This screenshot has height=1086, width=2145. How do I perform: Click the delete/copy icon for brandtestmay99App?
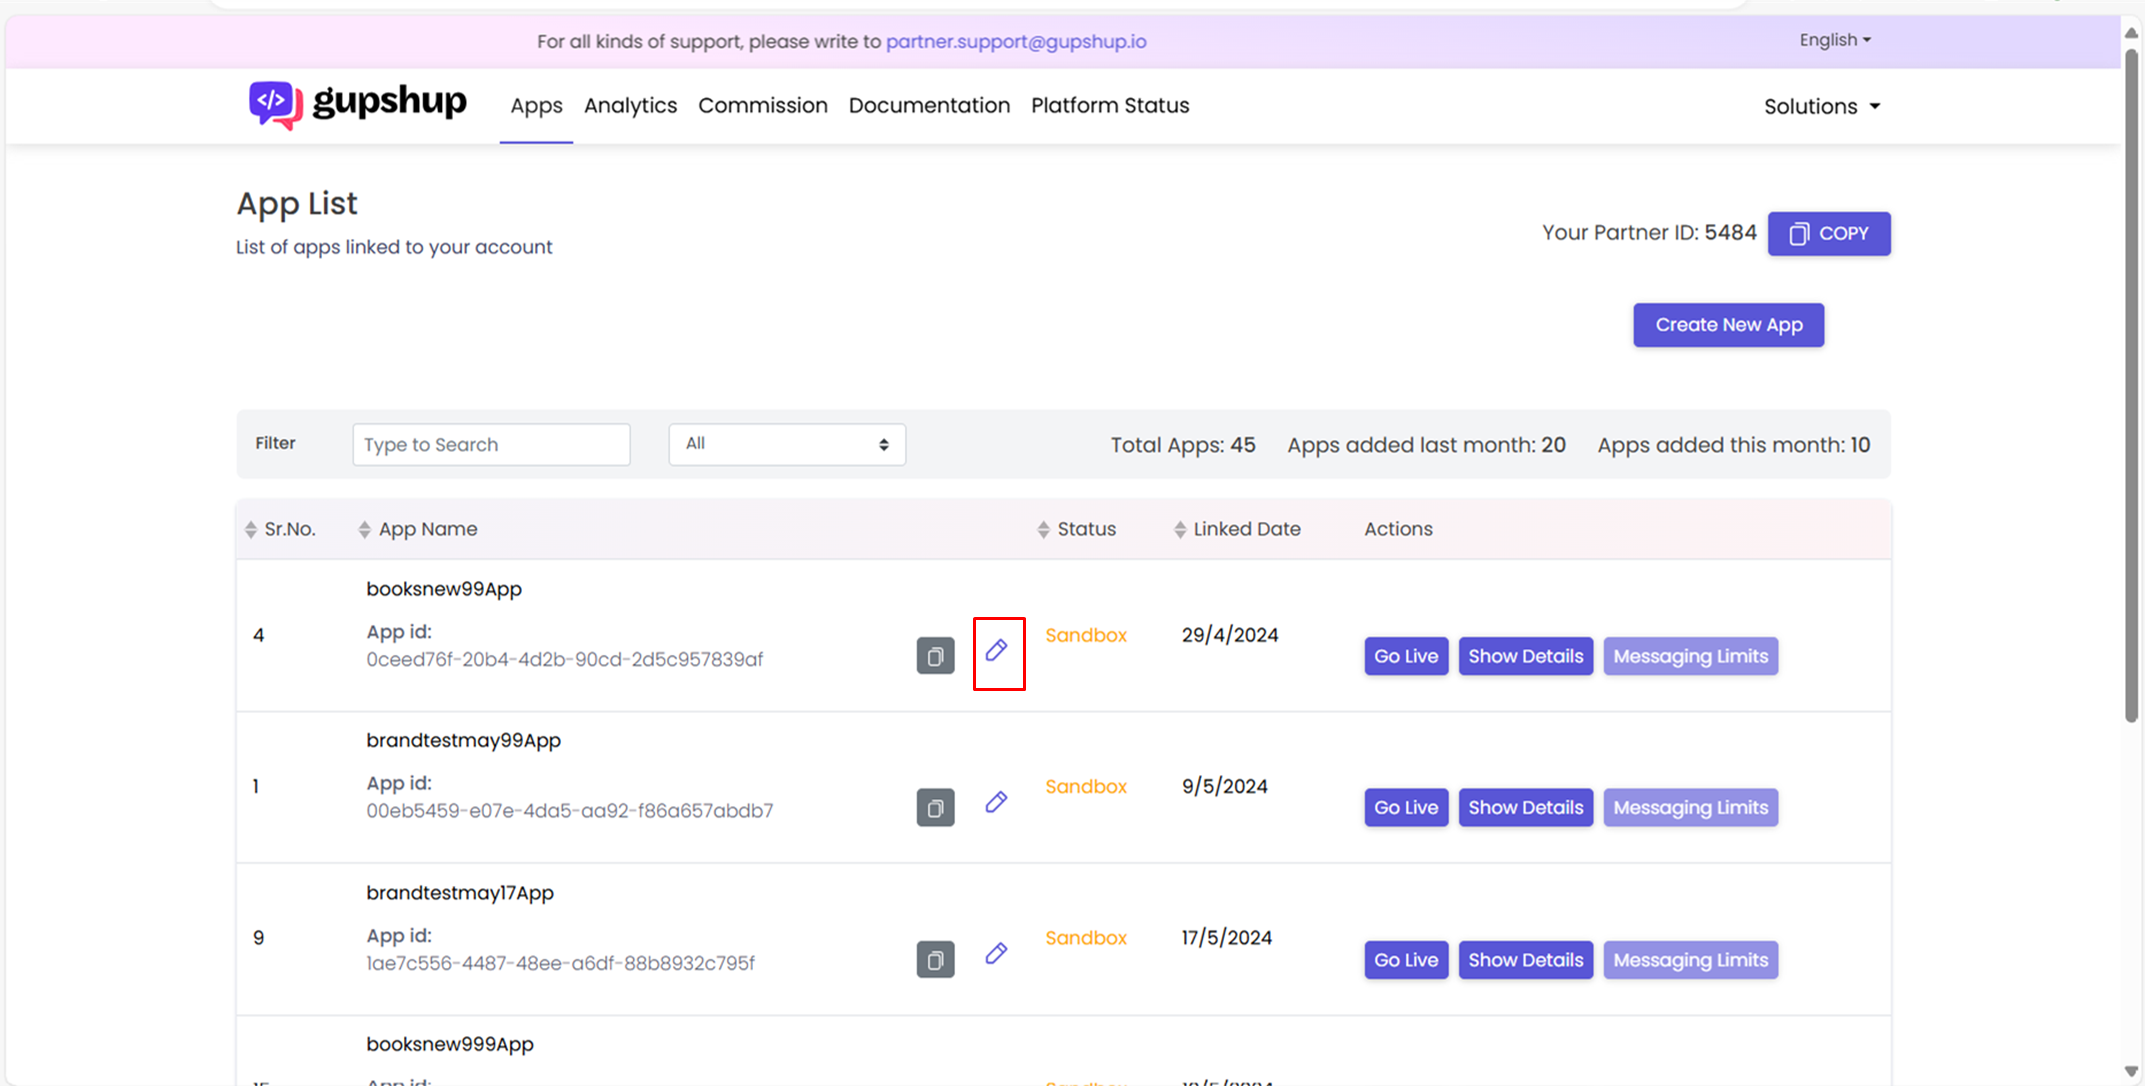pos(936,806)
